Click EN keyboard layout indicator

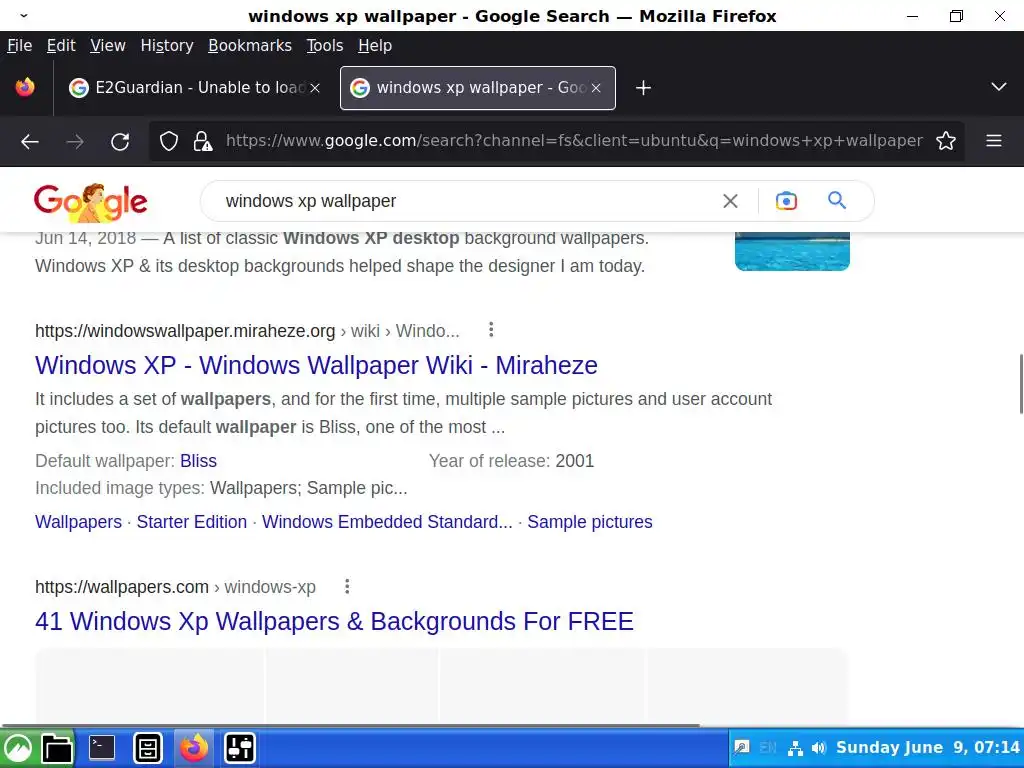(x=768, y=748)
